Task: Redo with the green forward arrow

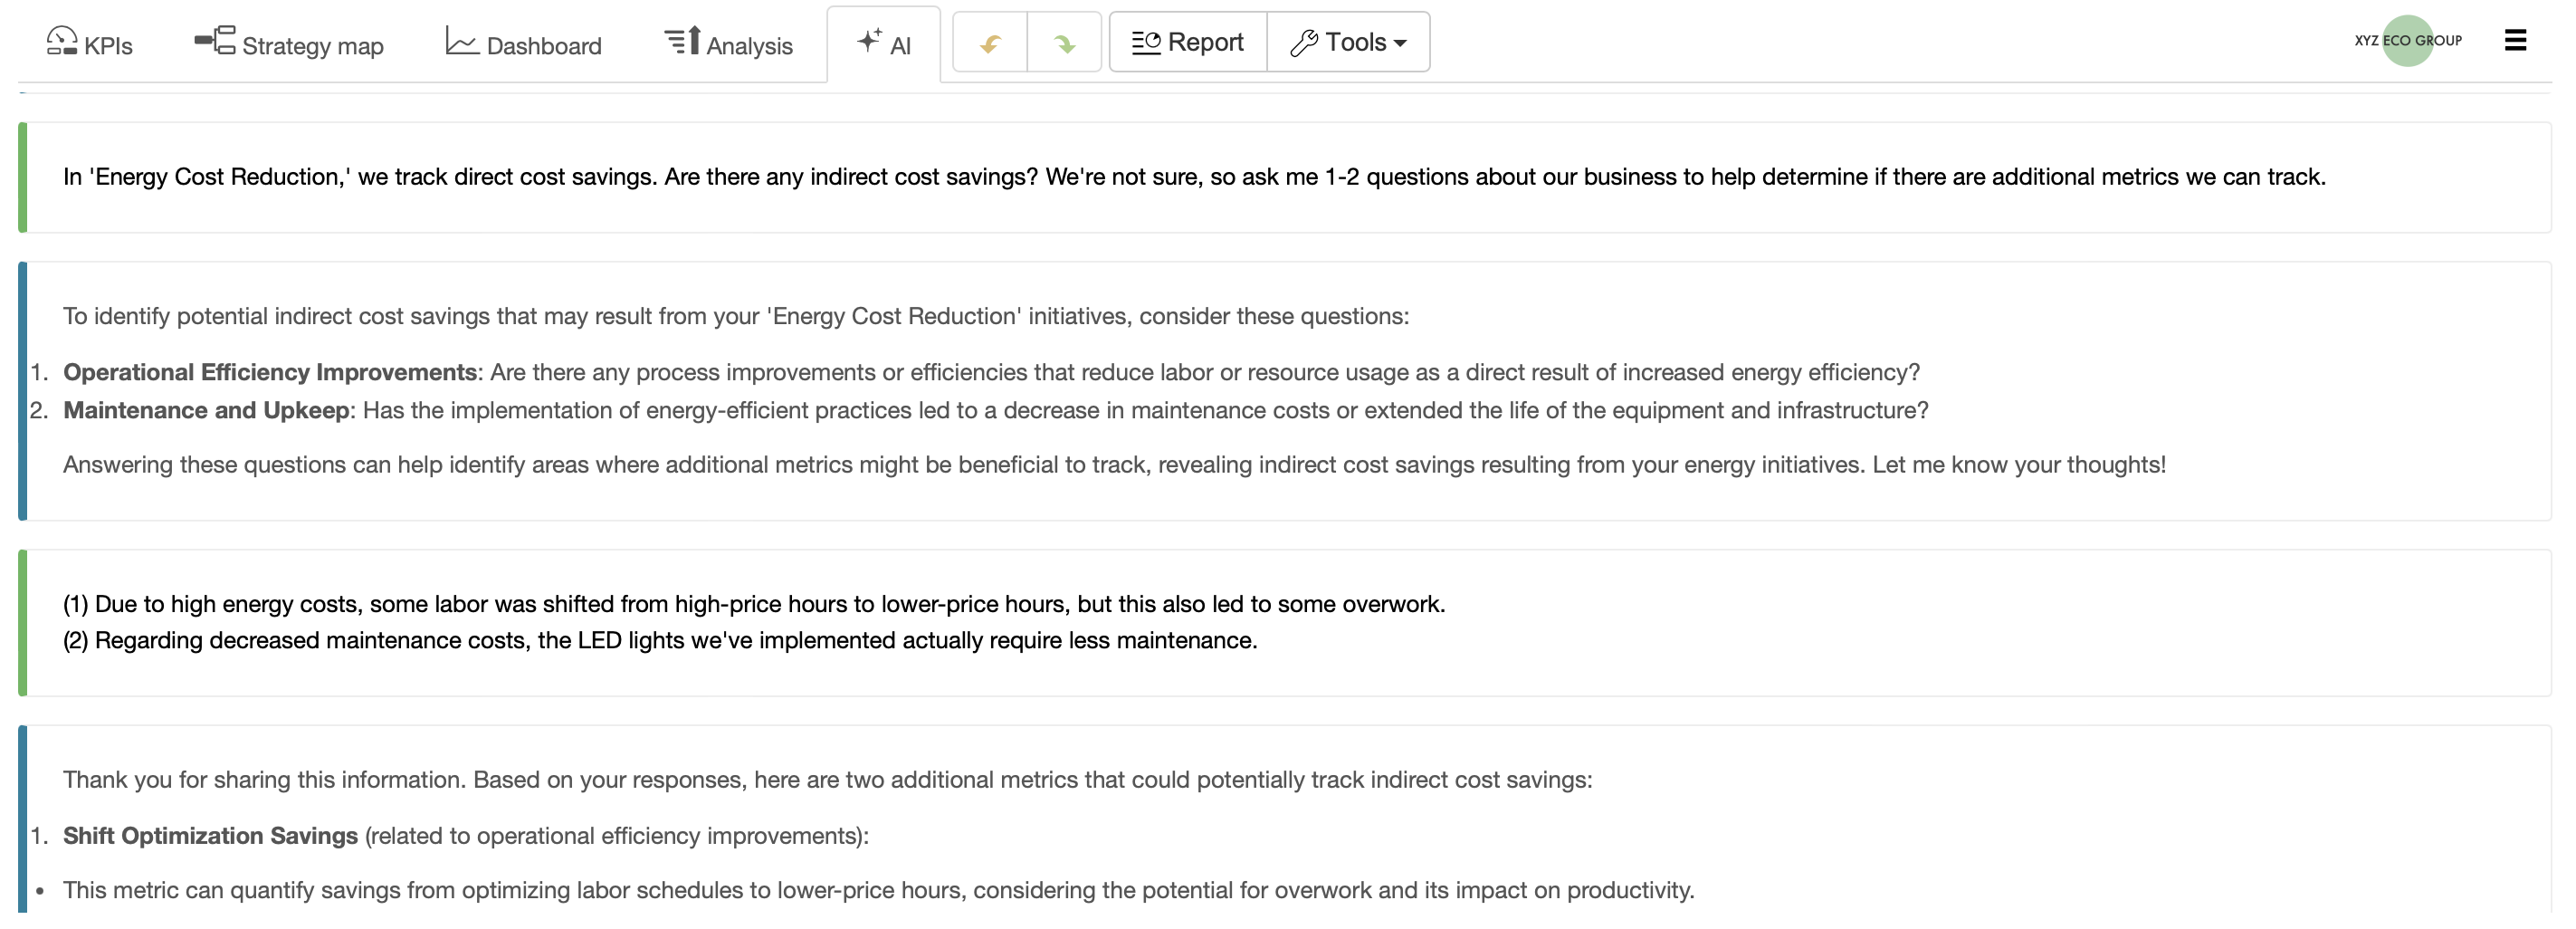Action: pyautogui.click(x=1064, y=43)
